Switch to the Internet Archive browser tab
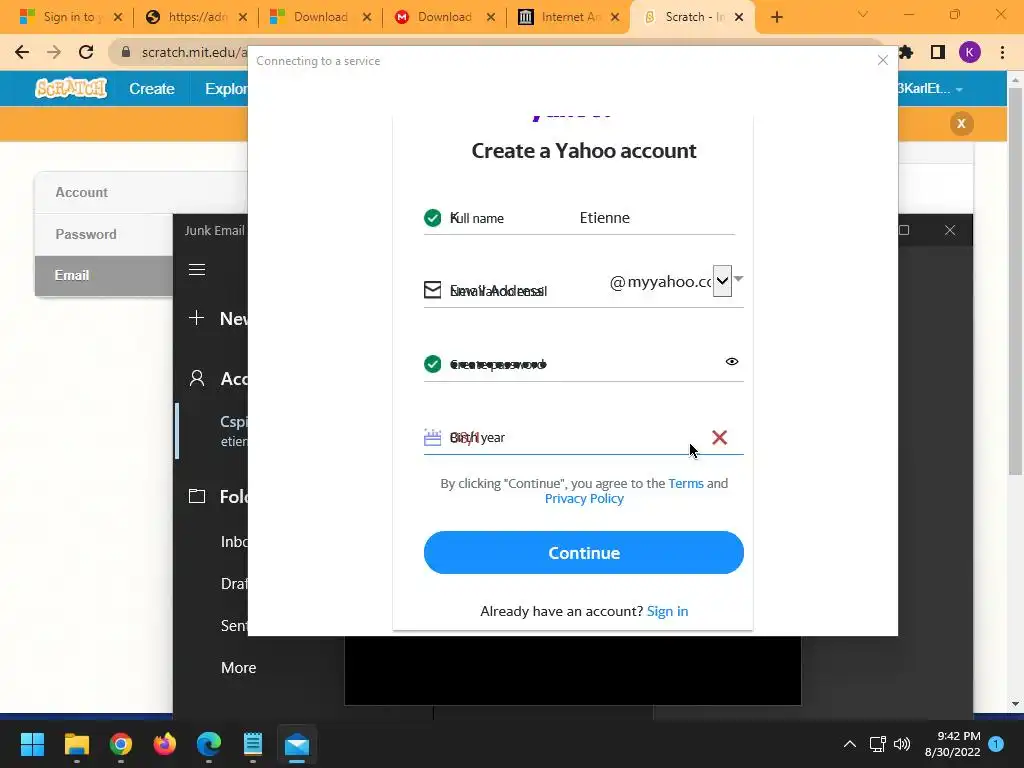Screen dimensions: 1024x768 pyautogui.click(x=567, y=17)
